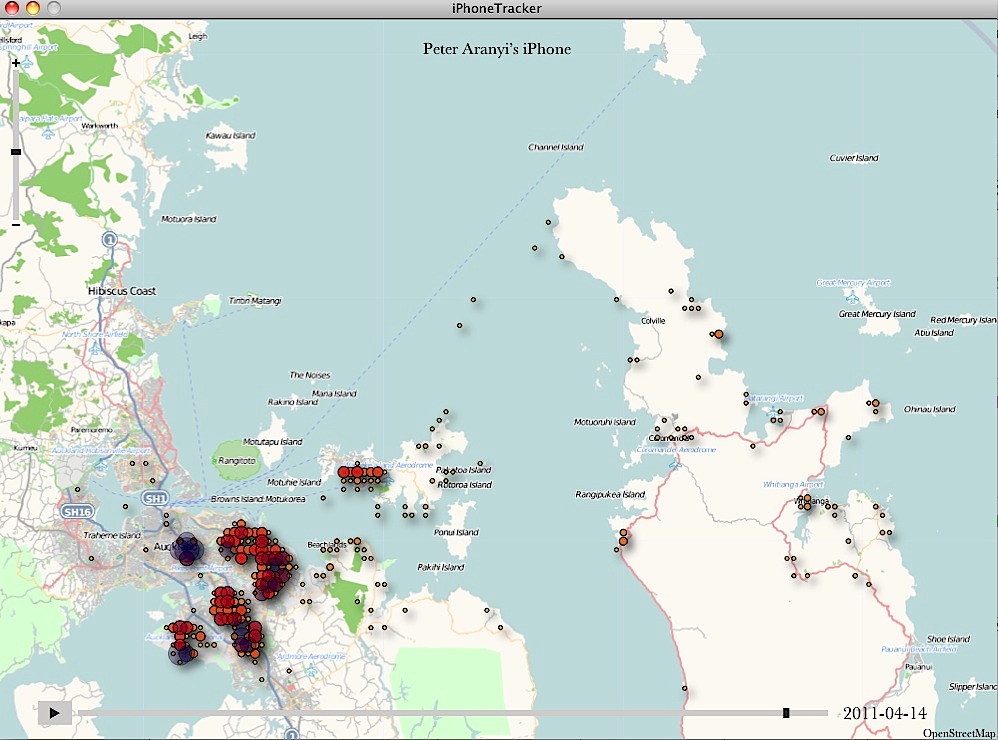Click the Colville town label

point(653,321)
